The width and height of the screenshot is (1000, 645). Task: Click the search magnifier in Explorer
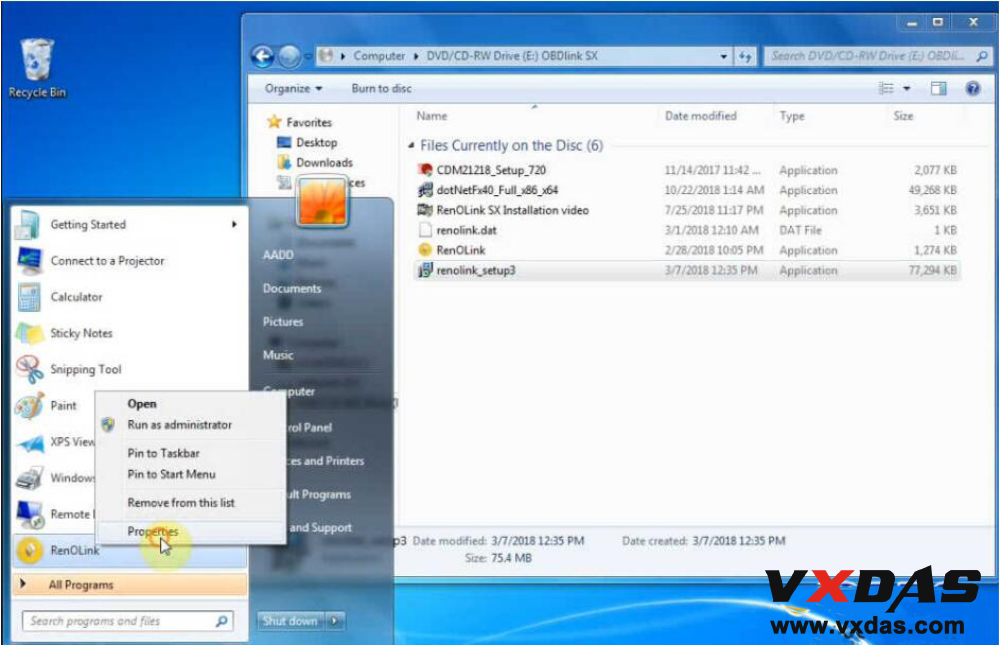(x=982, y=56)
